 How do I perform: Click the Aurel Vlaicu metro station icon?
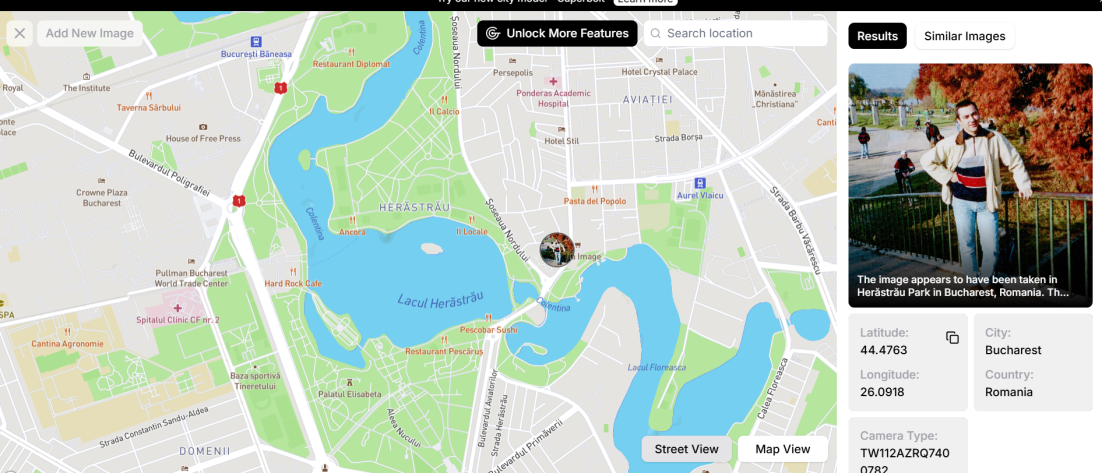pos(699,183)
